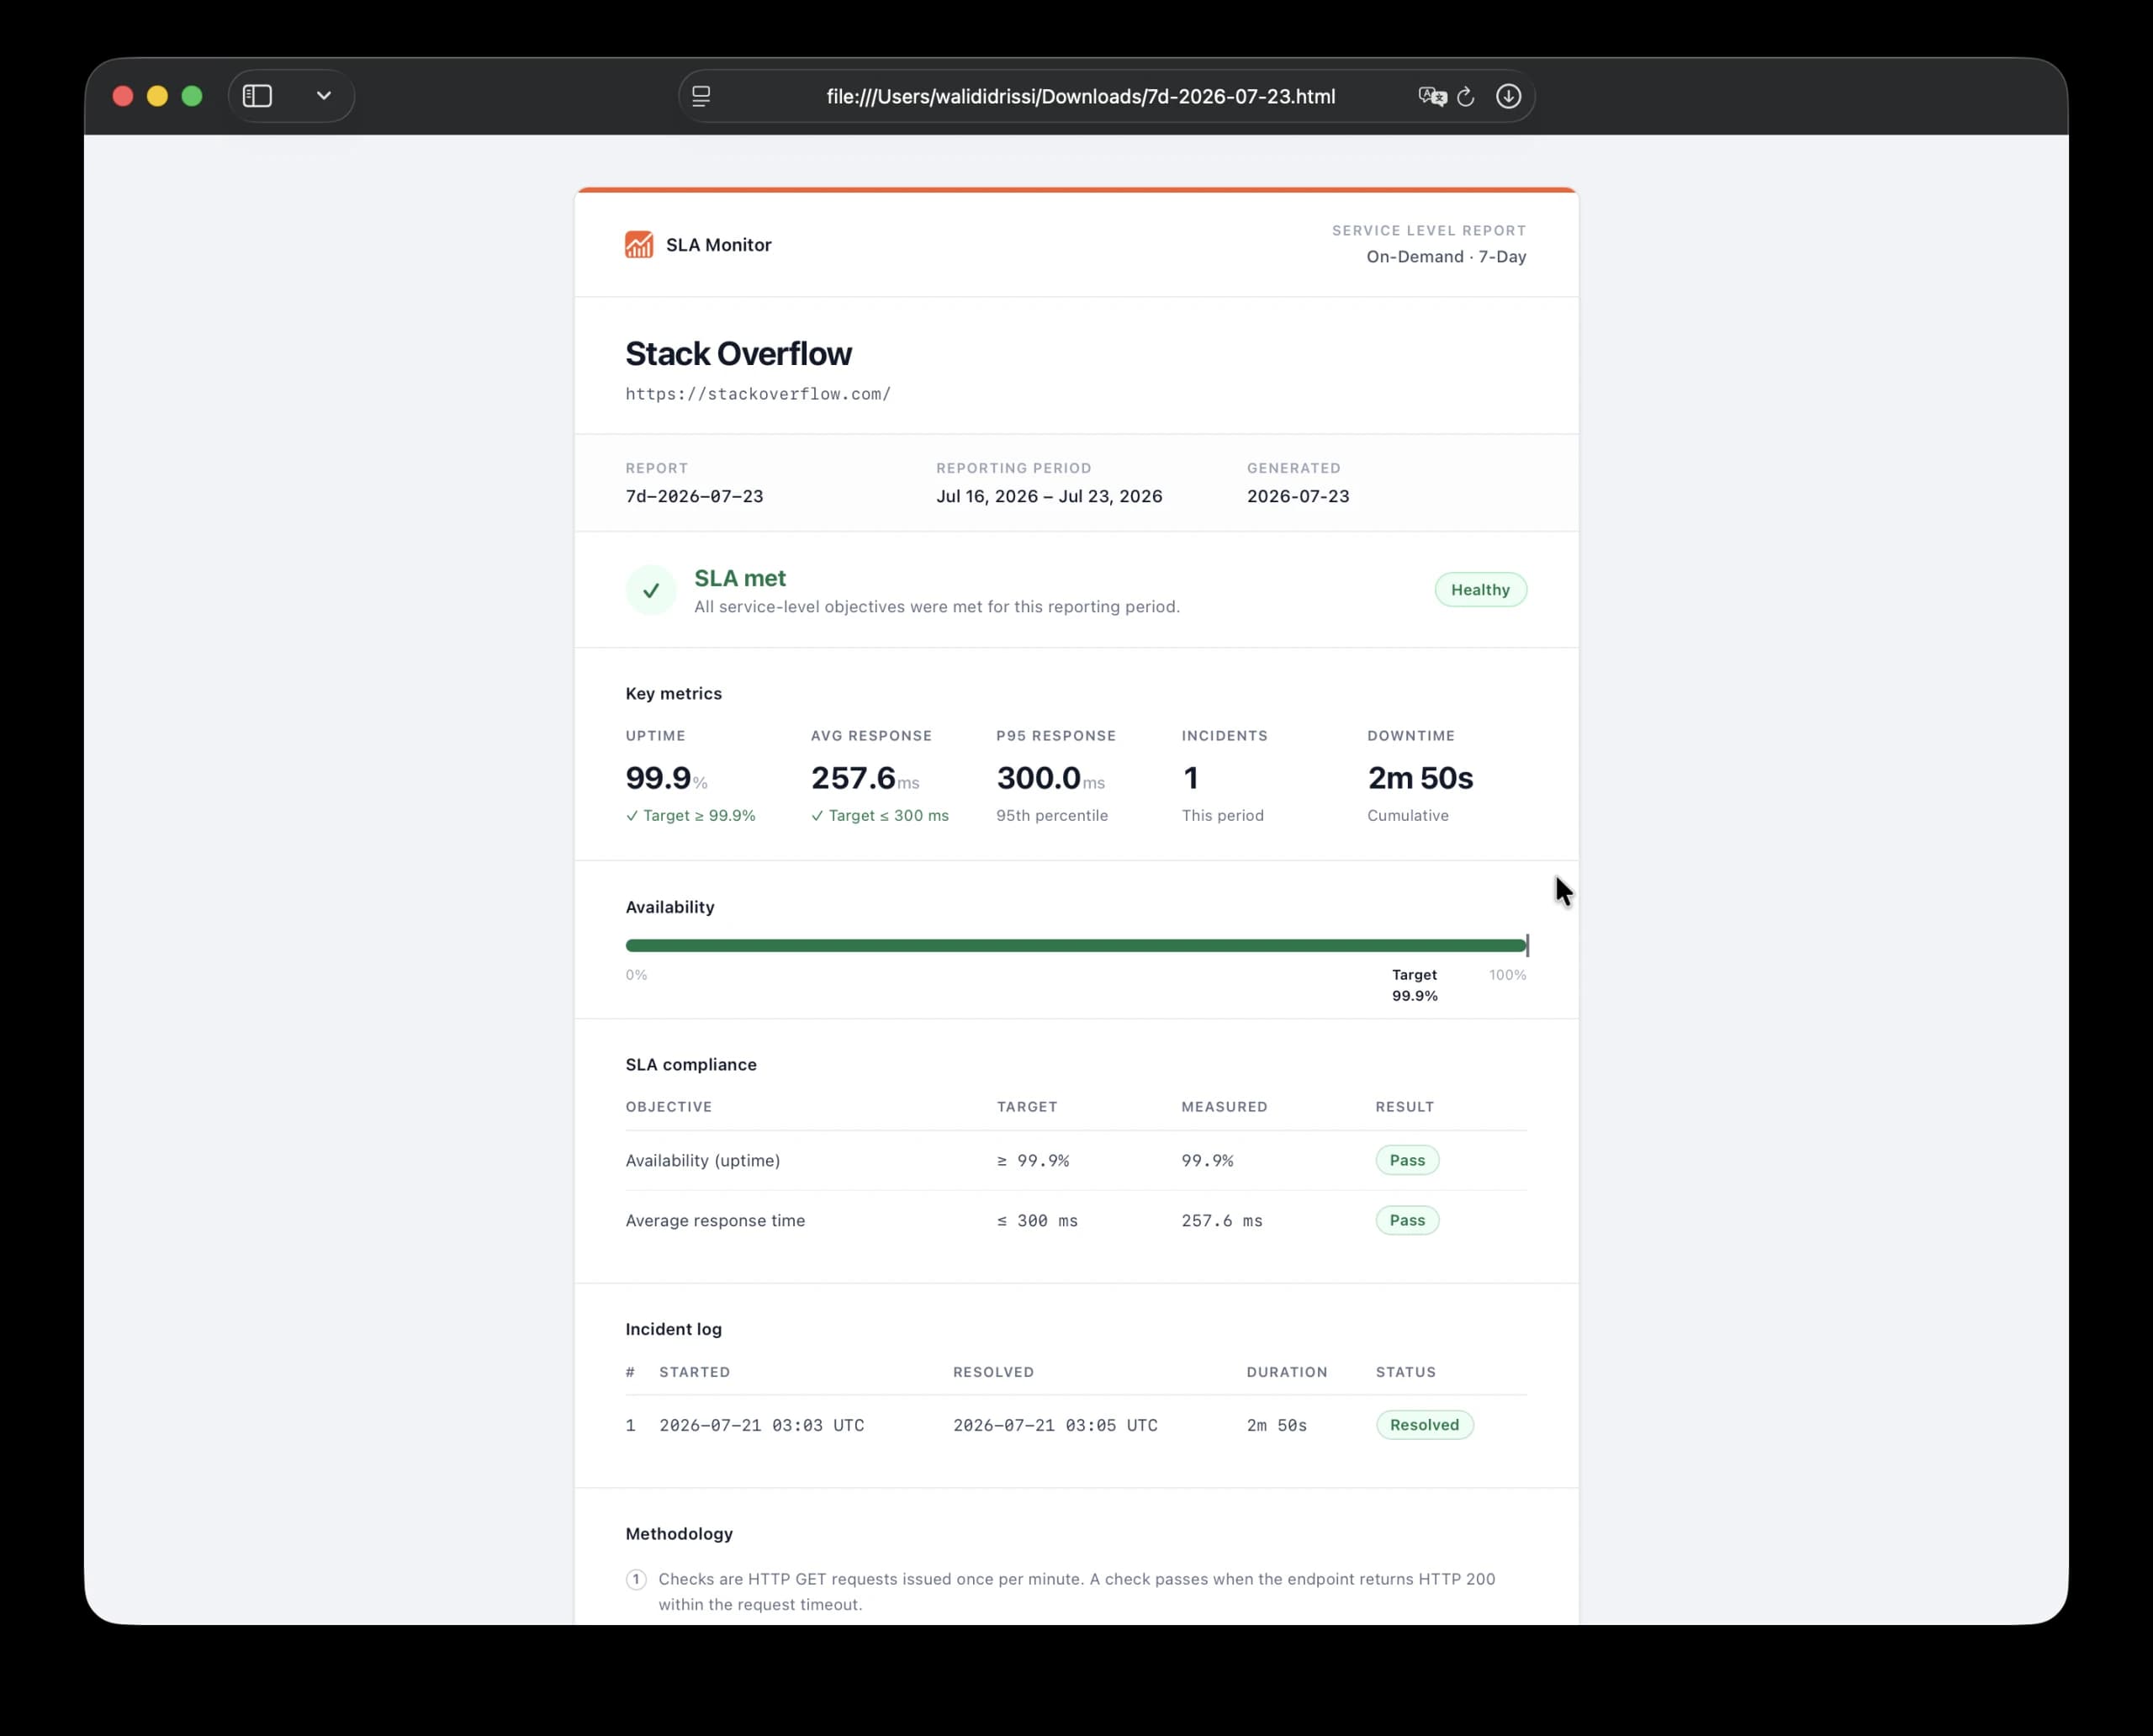Click the translate icon in address bar
This screenshot has height=1736, width=2153.
(x=1432, y=96)
